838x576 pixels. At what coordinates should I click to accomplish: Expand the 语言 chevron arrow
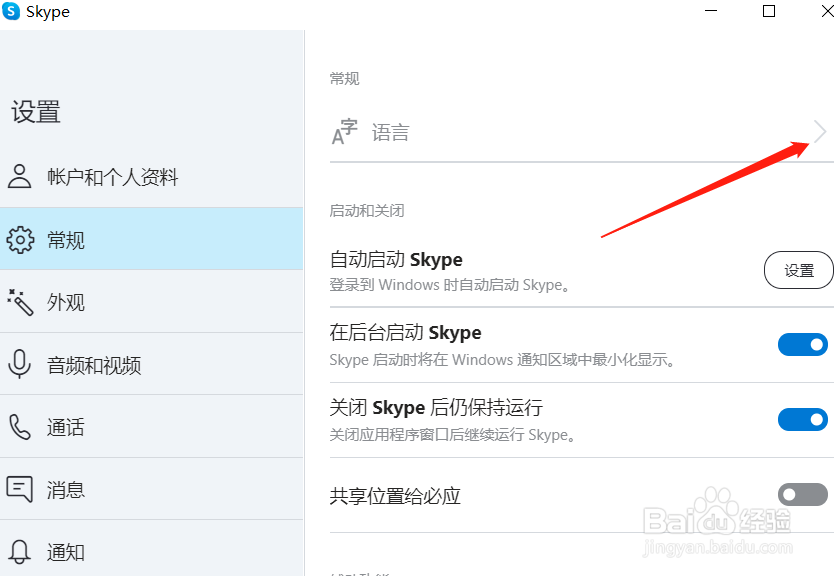820,132
